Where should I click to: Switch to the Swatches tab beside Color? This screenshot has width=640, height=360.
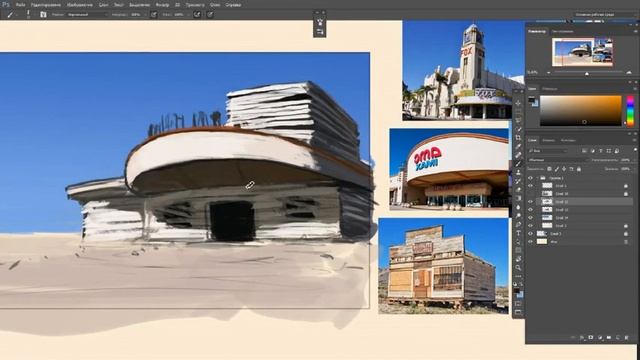(549, 89)
